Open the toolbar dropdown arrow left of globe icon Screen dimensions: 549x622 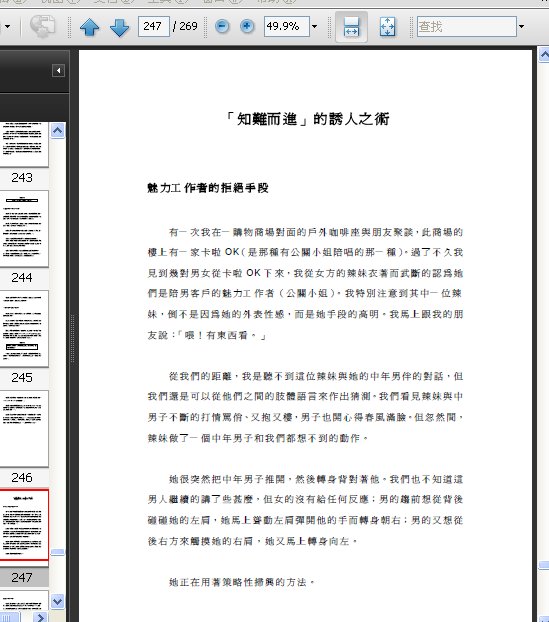pyautogui.click(x=7, y=27)
